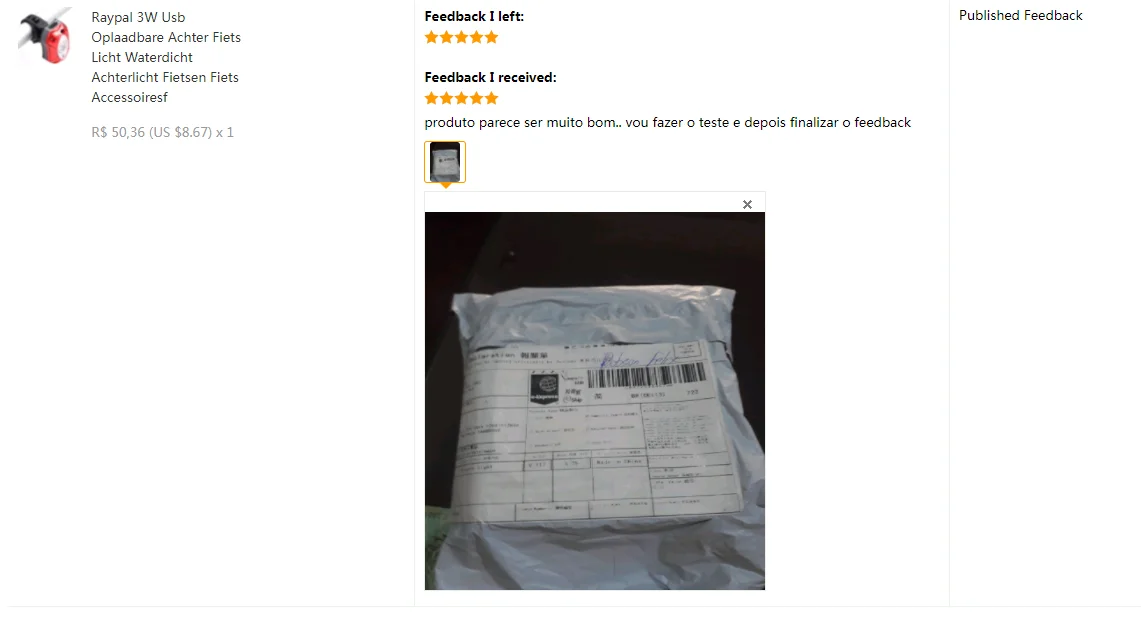Click second star under Feedback I left
Screen dimensions: 1141x620
[447, 37]
